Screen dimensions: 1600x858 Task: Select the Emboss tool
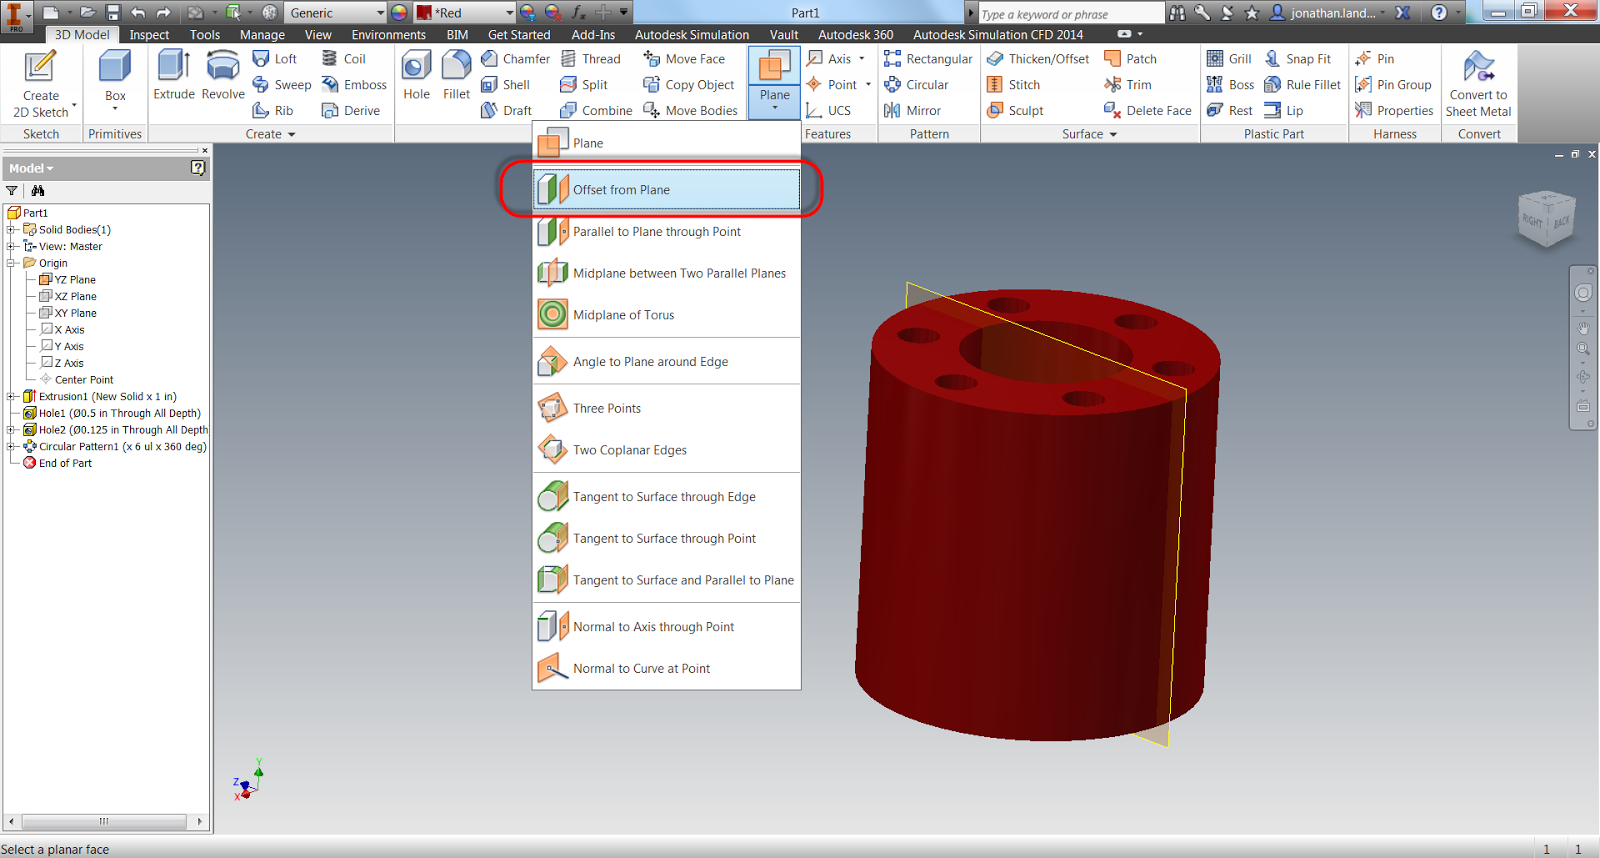(x=354, y=85)
